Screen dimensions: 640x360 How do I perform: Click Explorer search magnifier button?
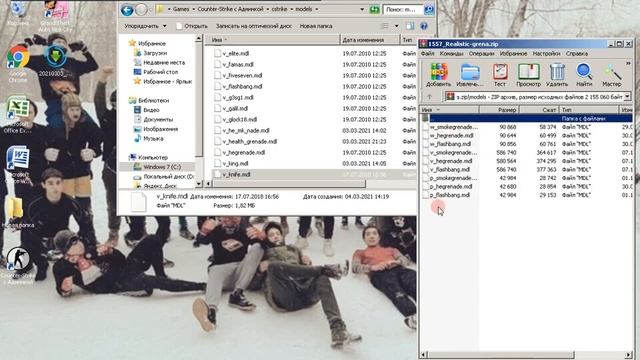point(429,9)
